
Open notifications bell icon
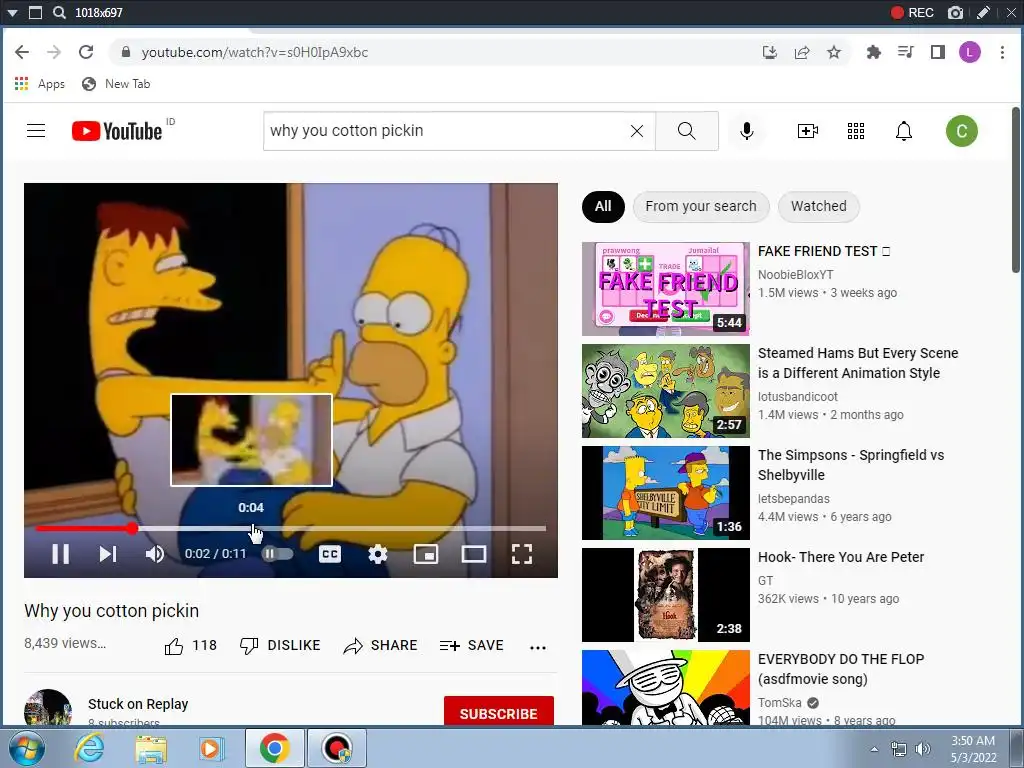point(904,131)
